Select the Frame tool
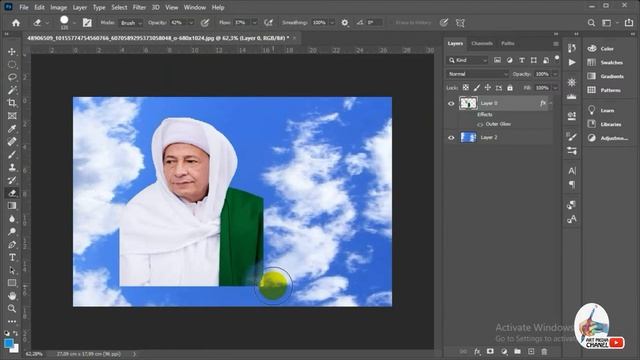Image resolution: width=640 pixels, height=360 pixels. point(12,116)
